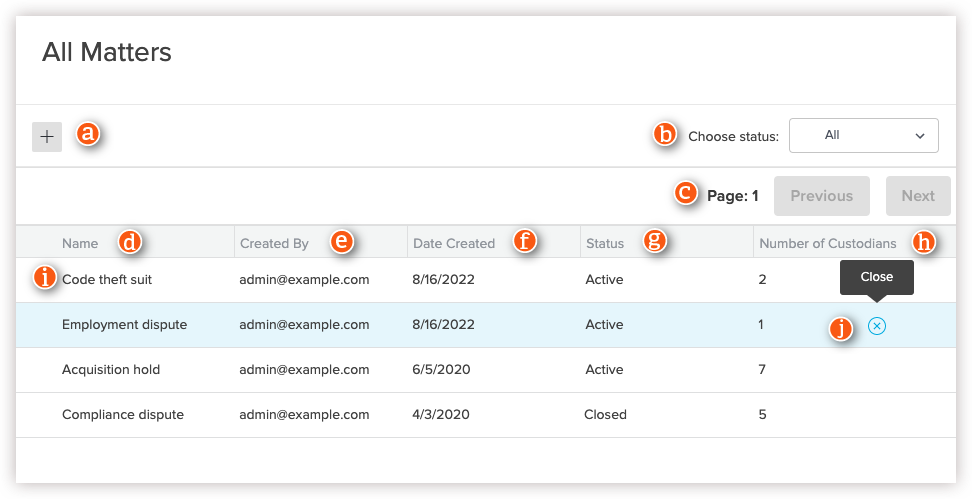The height and width of the screenshot is (499, 972).
Task: Sort by the Status column header
Action: (604, 243)
